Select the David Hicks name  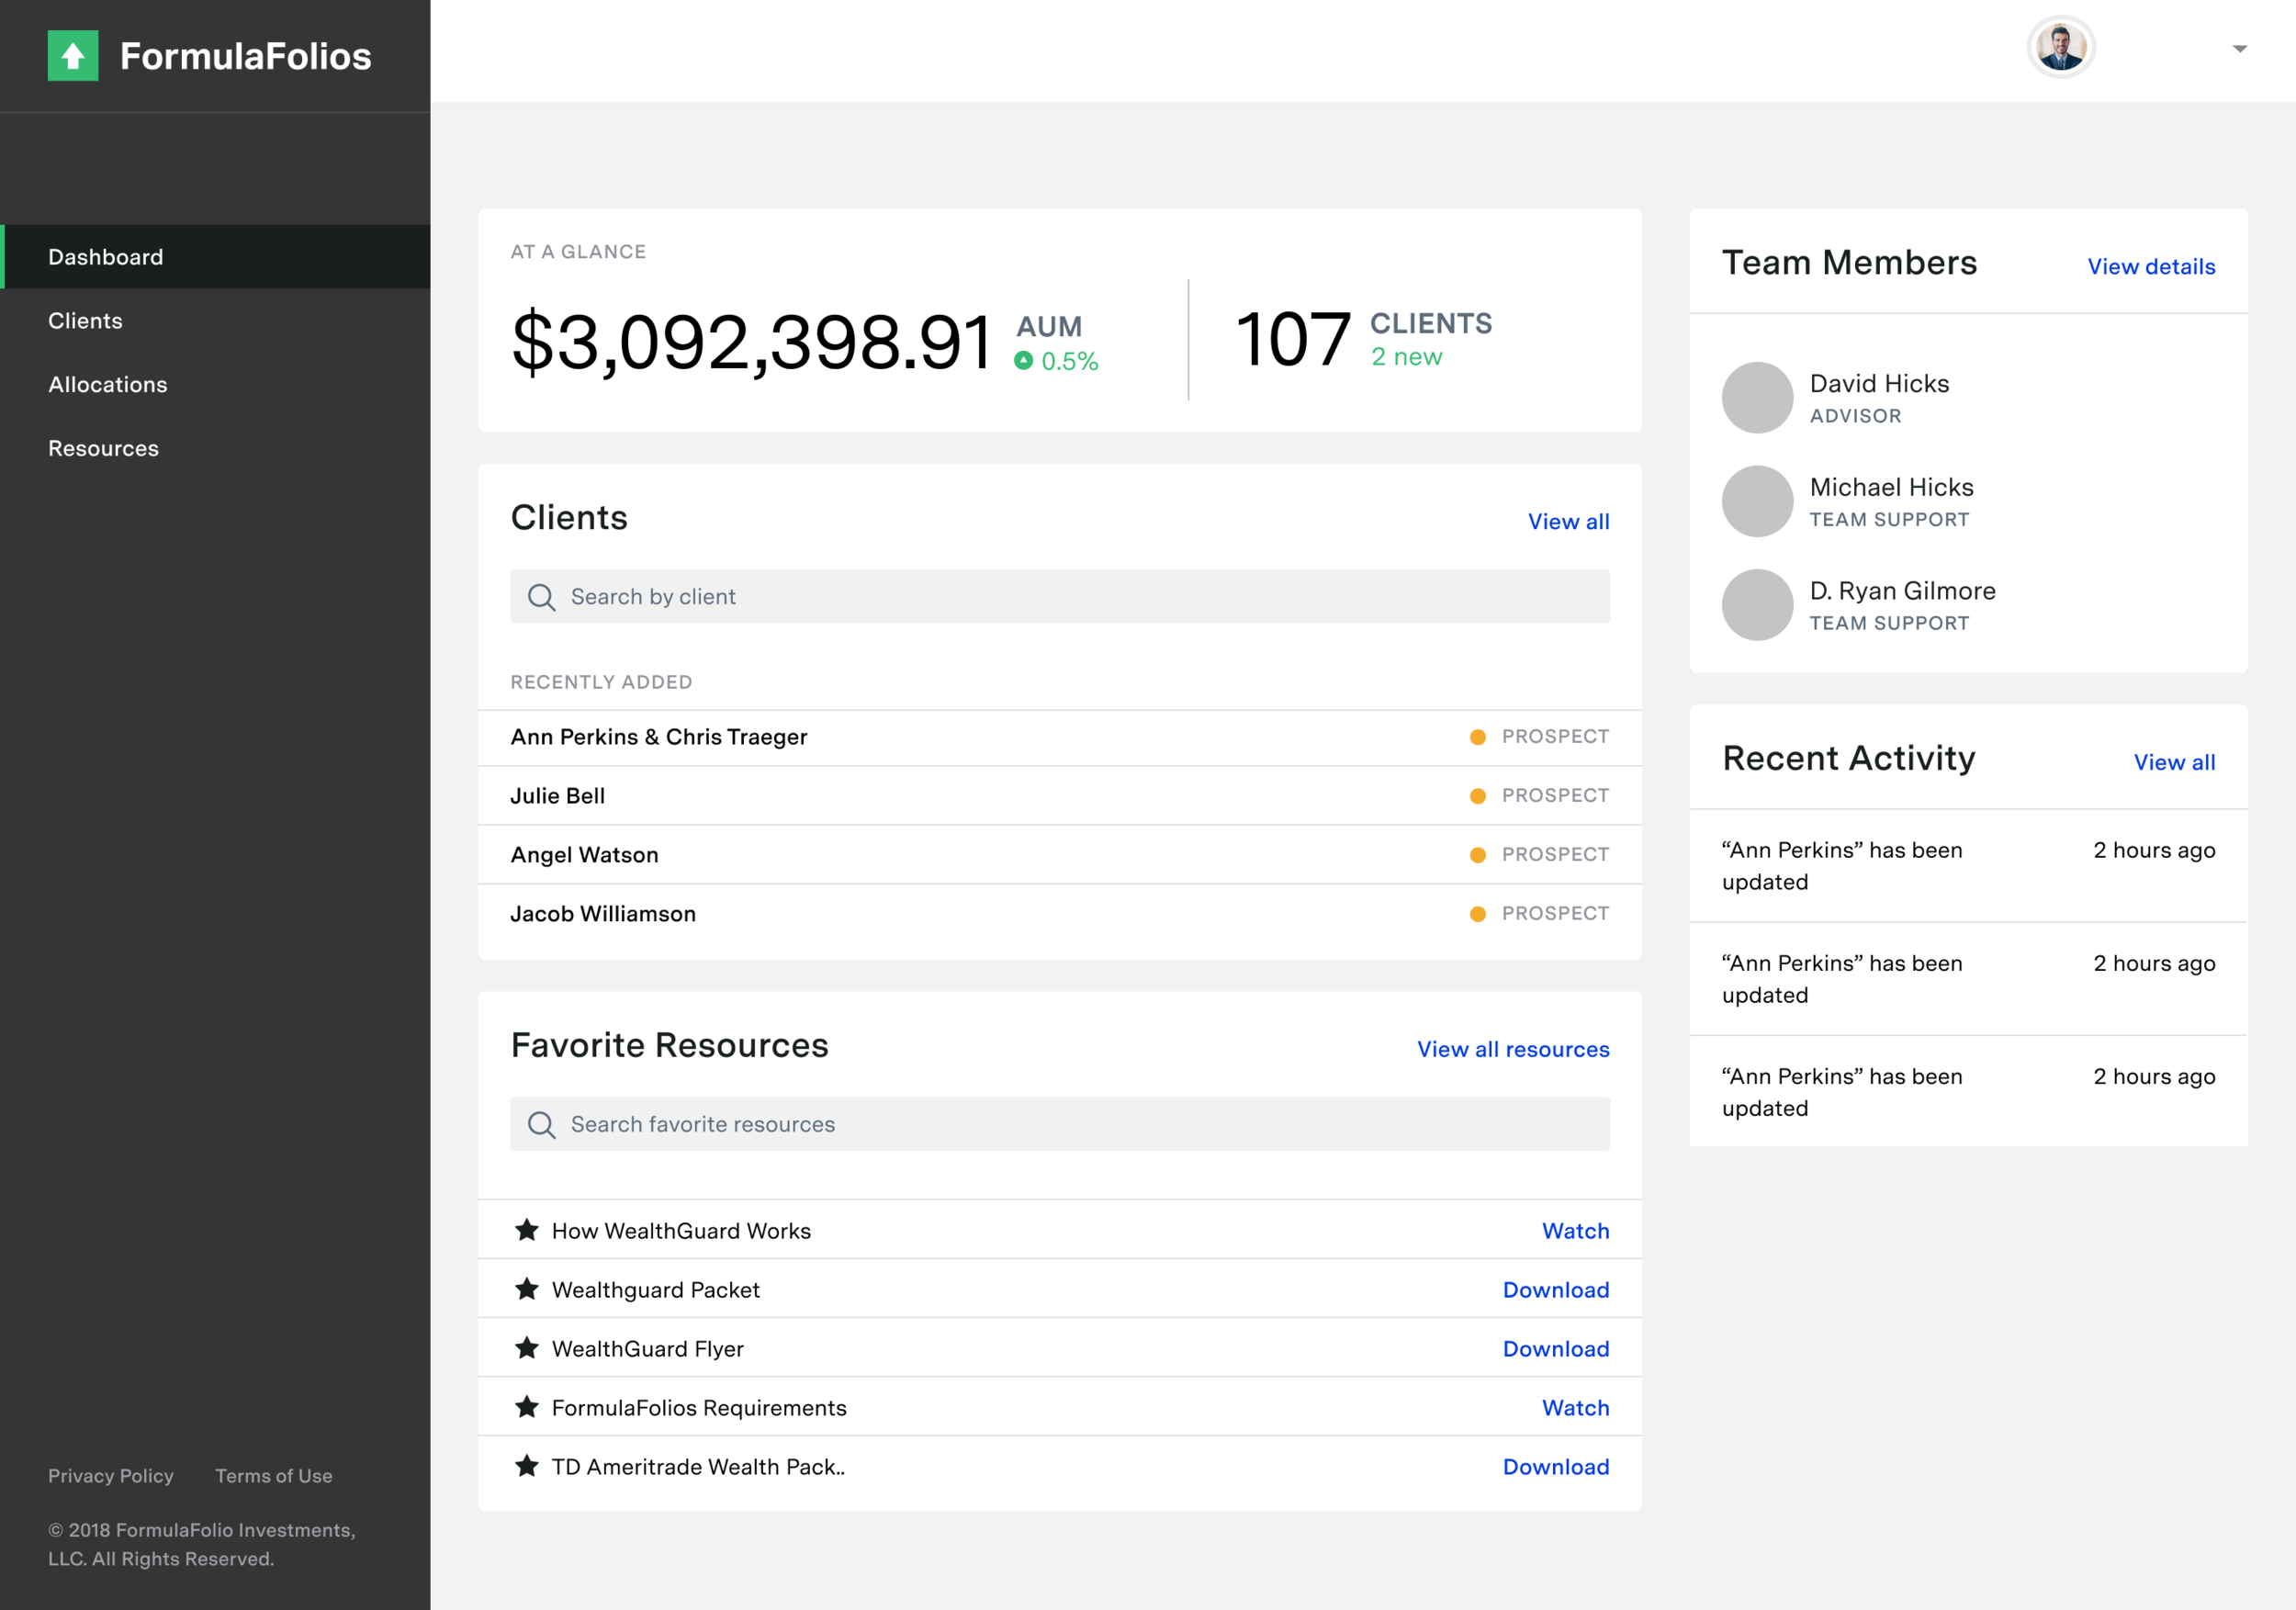[1879, 384]
